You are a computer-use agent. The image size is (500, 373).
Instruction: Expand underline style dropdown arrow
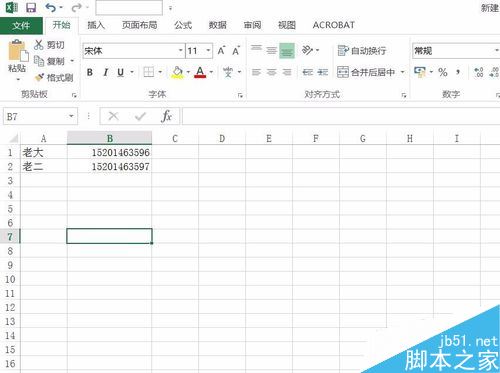click(132, 72)
